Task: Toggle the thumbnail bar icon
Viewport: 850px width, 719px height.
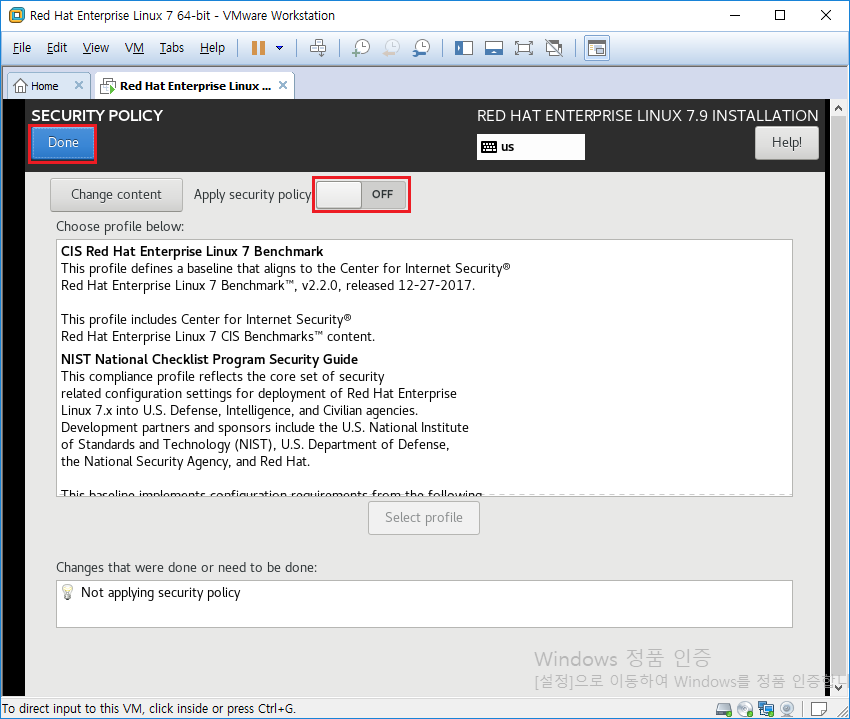Action: point(493,48)
